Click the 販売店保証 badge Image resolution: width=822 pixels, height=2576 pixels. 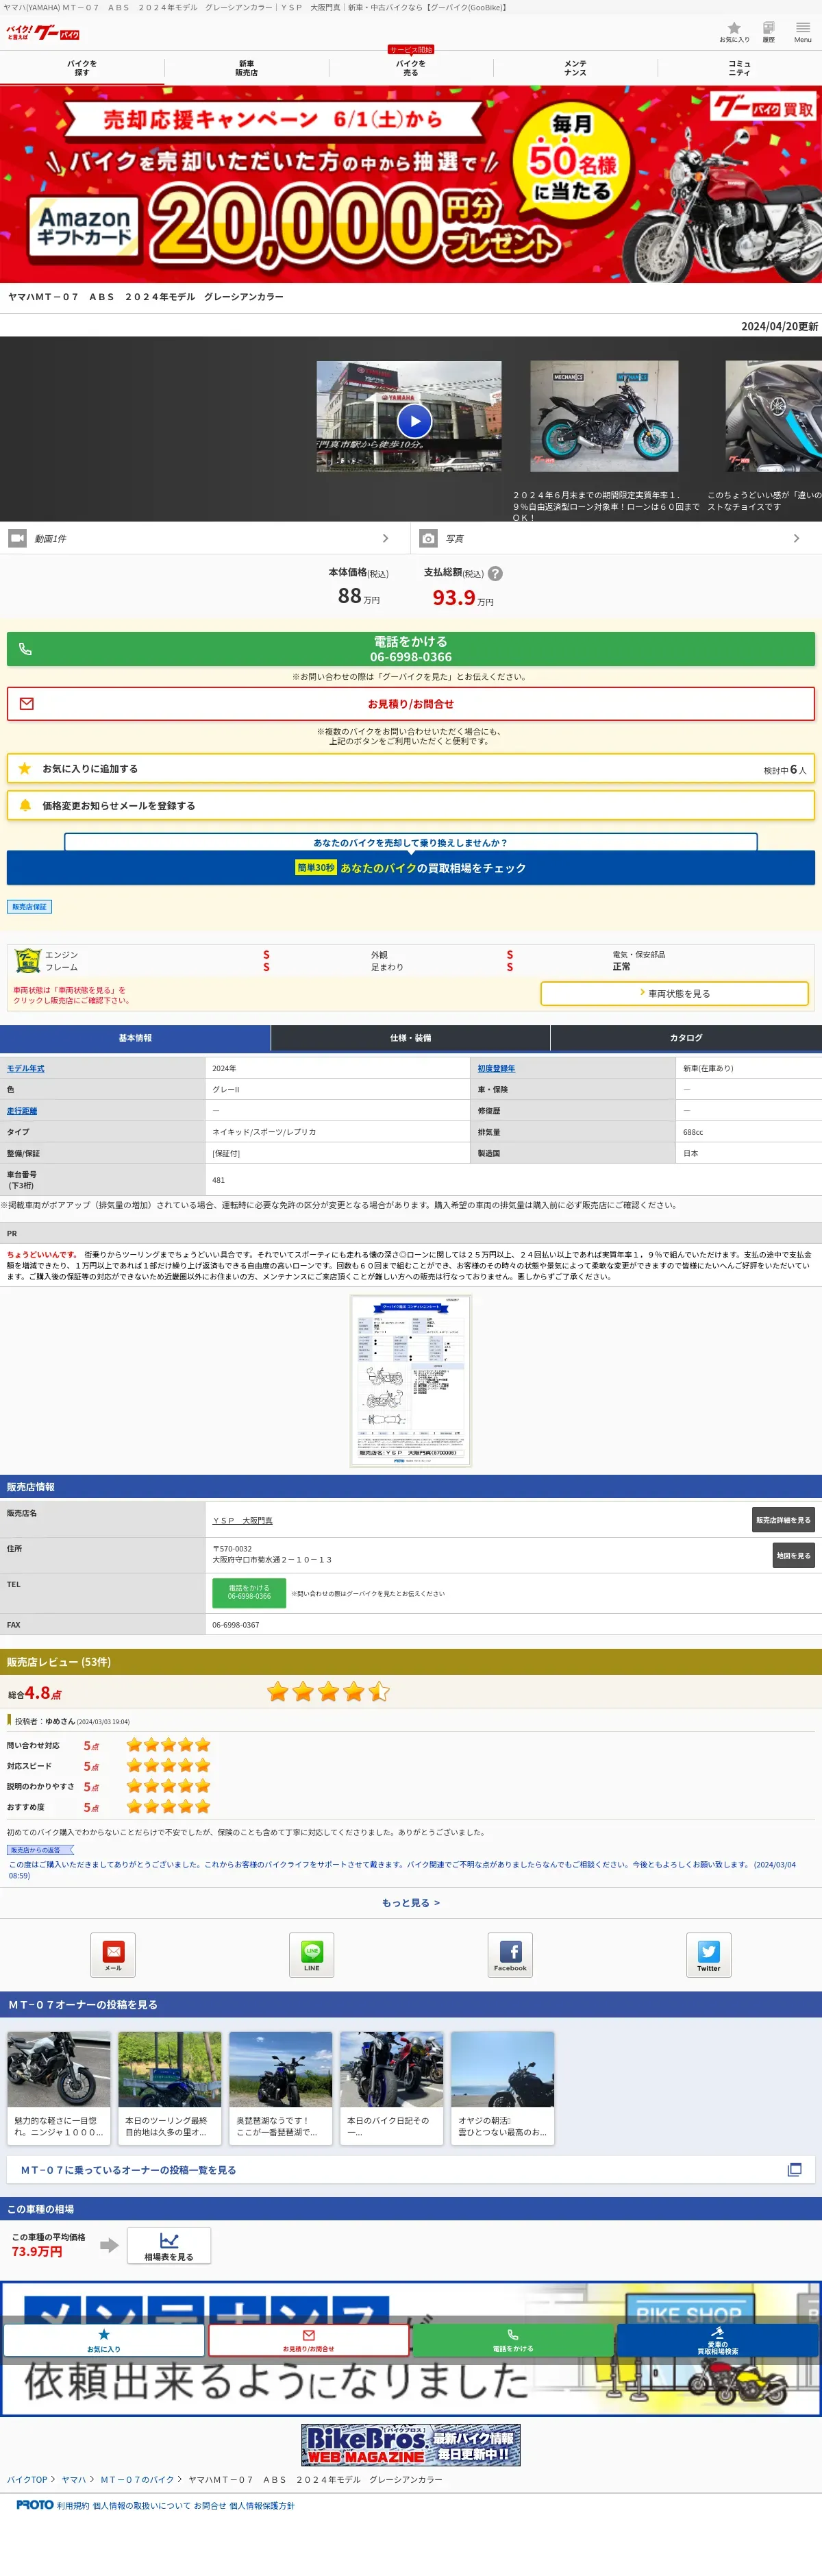click(x=29, y=906)
